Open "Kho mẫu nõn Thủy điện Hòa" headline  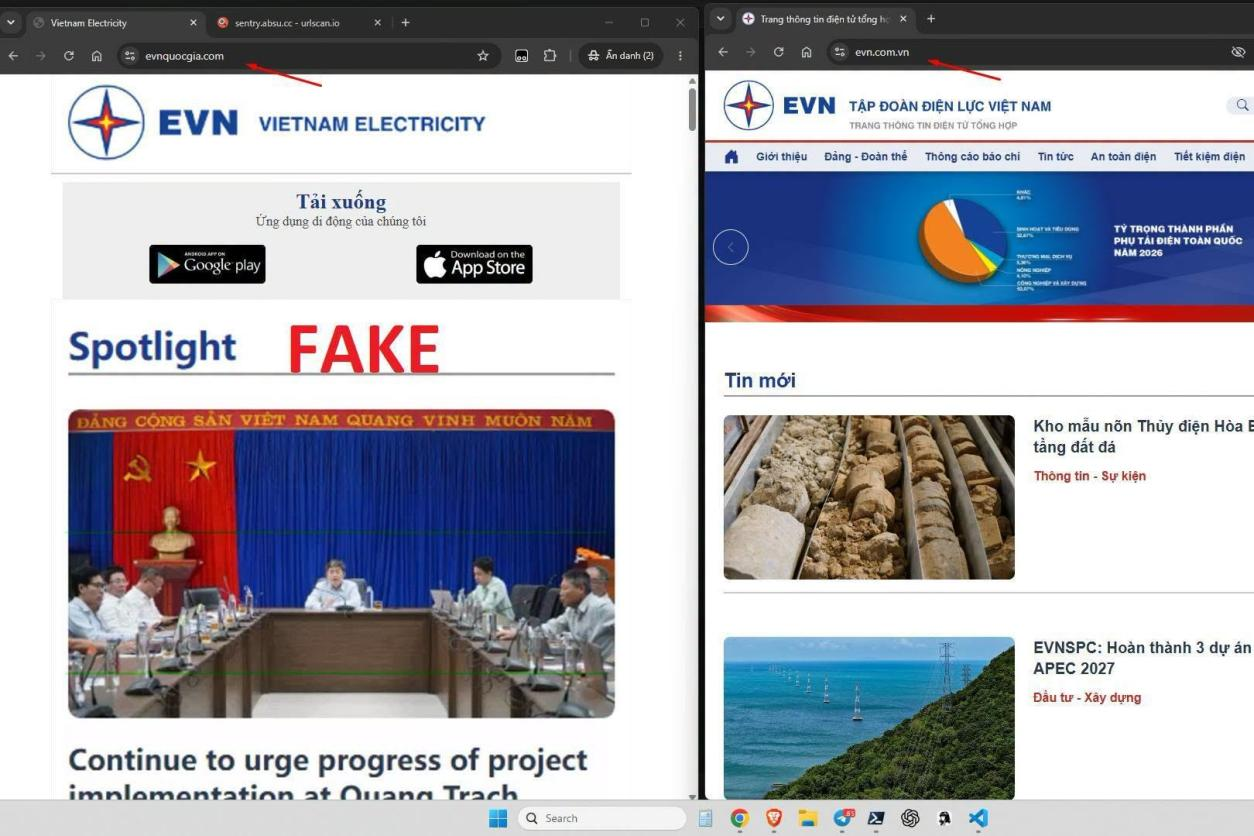pyautogui.click(x=1143, y=436)
